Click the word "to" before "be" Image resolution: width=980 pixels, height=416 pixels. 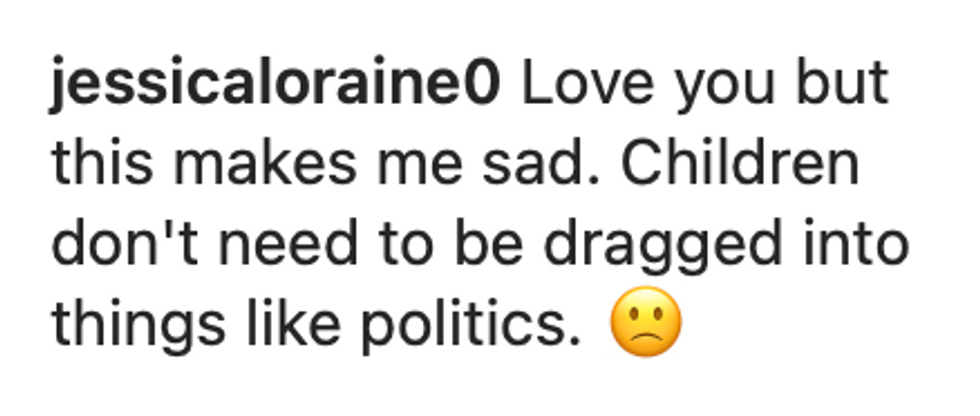pos(406,246)
